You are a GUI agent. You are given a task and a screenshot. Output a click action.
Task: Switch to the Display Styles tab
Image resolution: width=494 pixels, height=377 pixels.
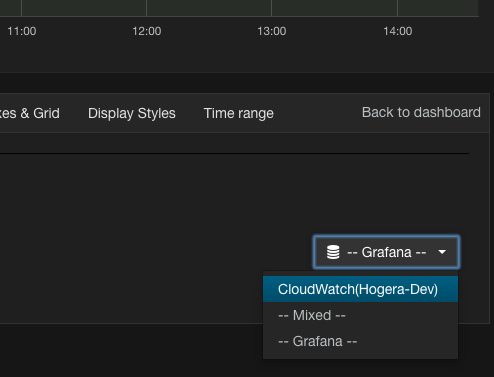pos(132,113)
